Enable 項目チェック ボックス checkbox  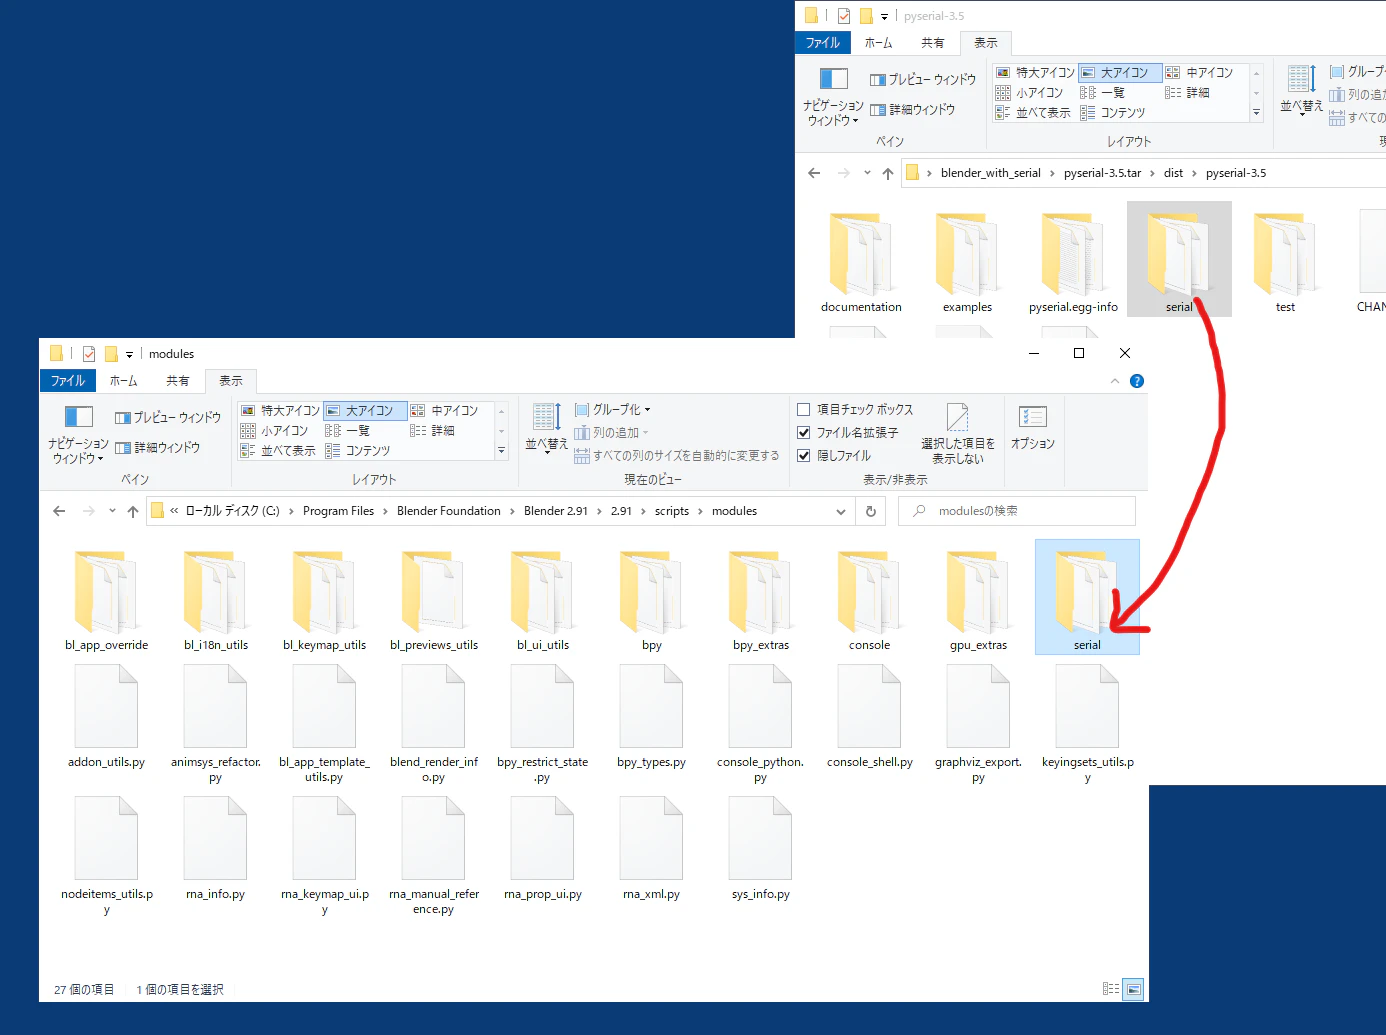pos(804,408)
